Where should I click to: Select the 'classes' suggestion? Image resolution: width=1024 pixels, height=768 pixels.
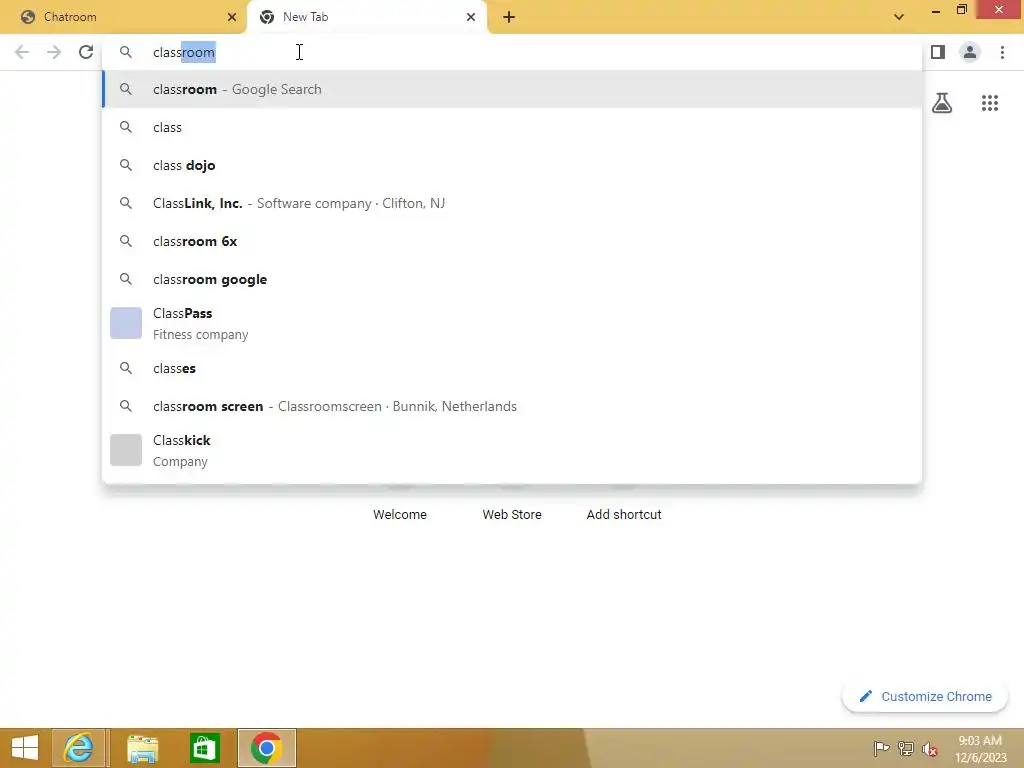(x=512, y=368)
